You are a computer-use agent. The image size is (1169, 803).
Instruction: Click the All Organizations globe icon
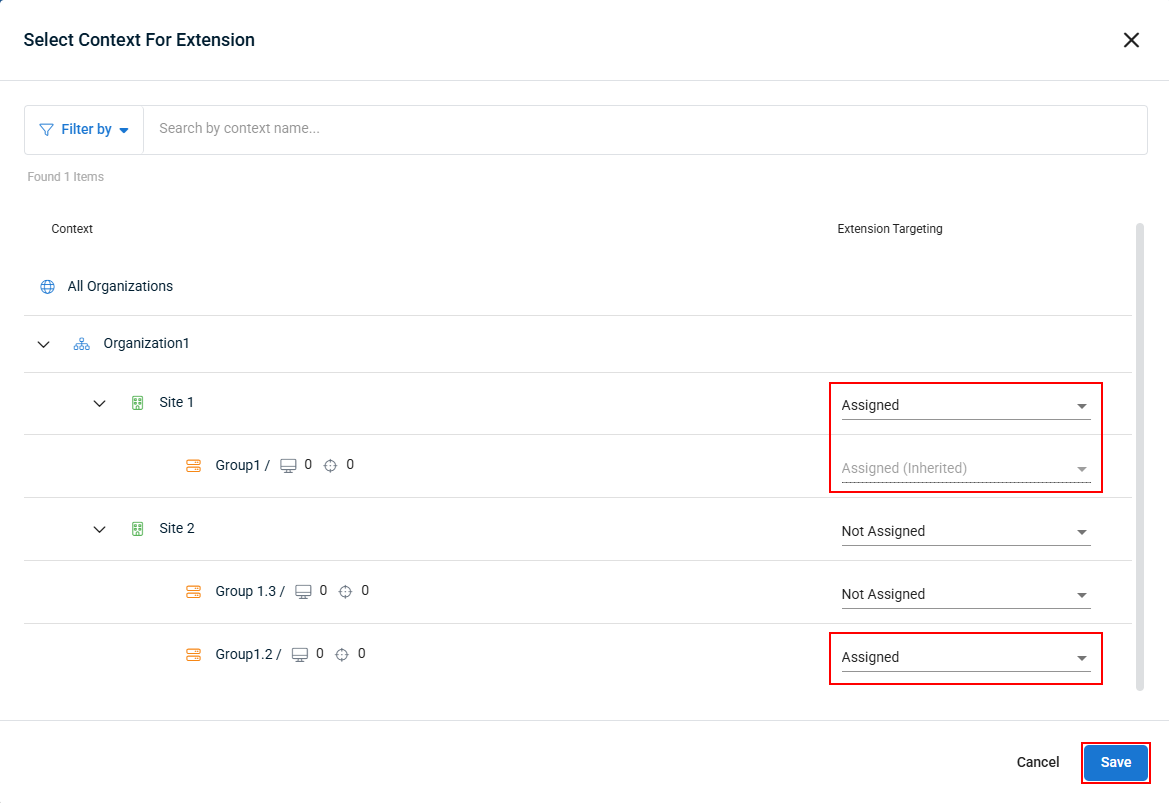pos(48,287)
